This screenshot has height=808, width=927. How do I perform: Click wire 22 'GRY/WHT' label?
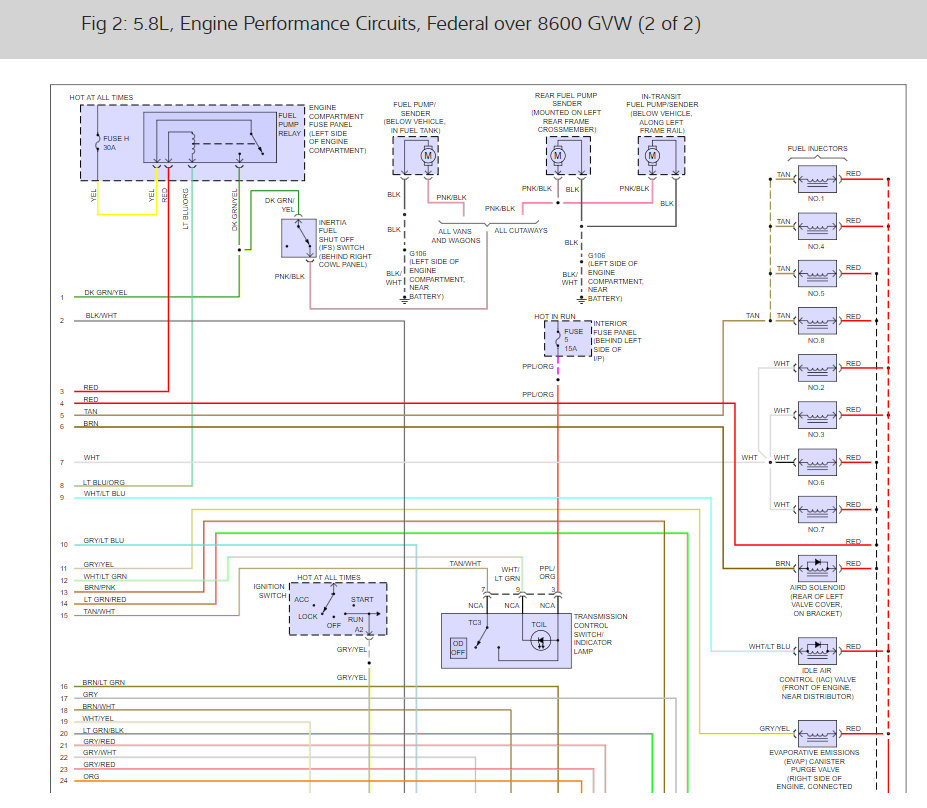coord(99,753)
